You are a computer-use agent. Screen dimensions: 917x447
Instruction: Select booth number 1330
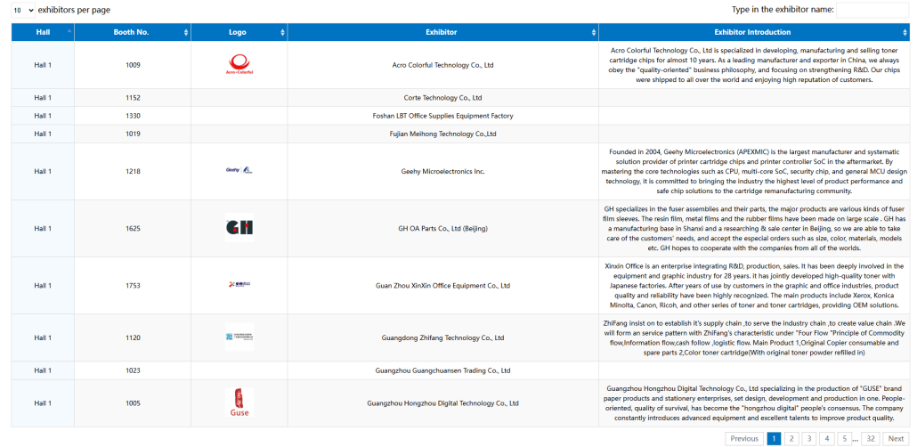point(133,116)
